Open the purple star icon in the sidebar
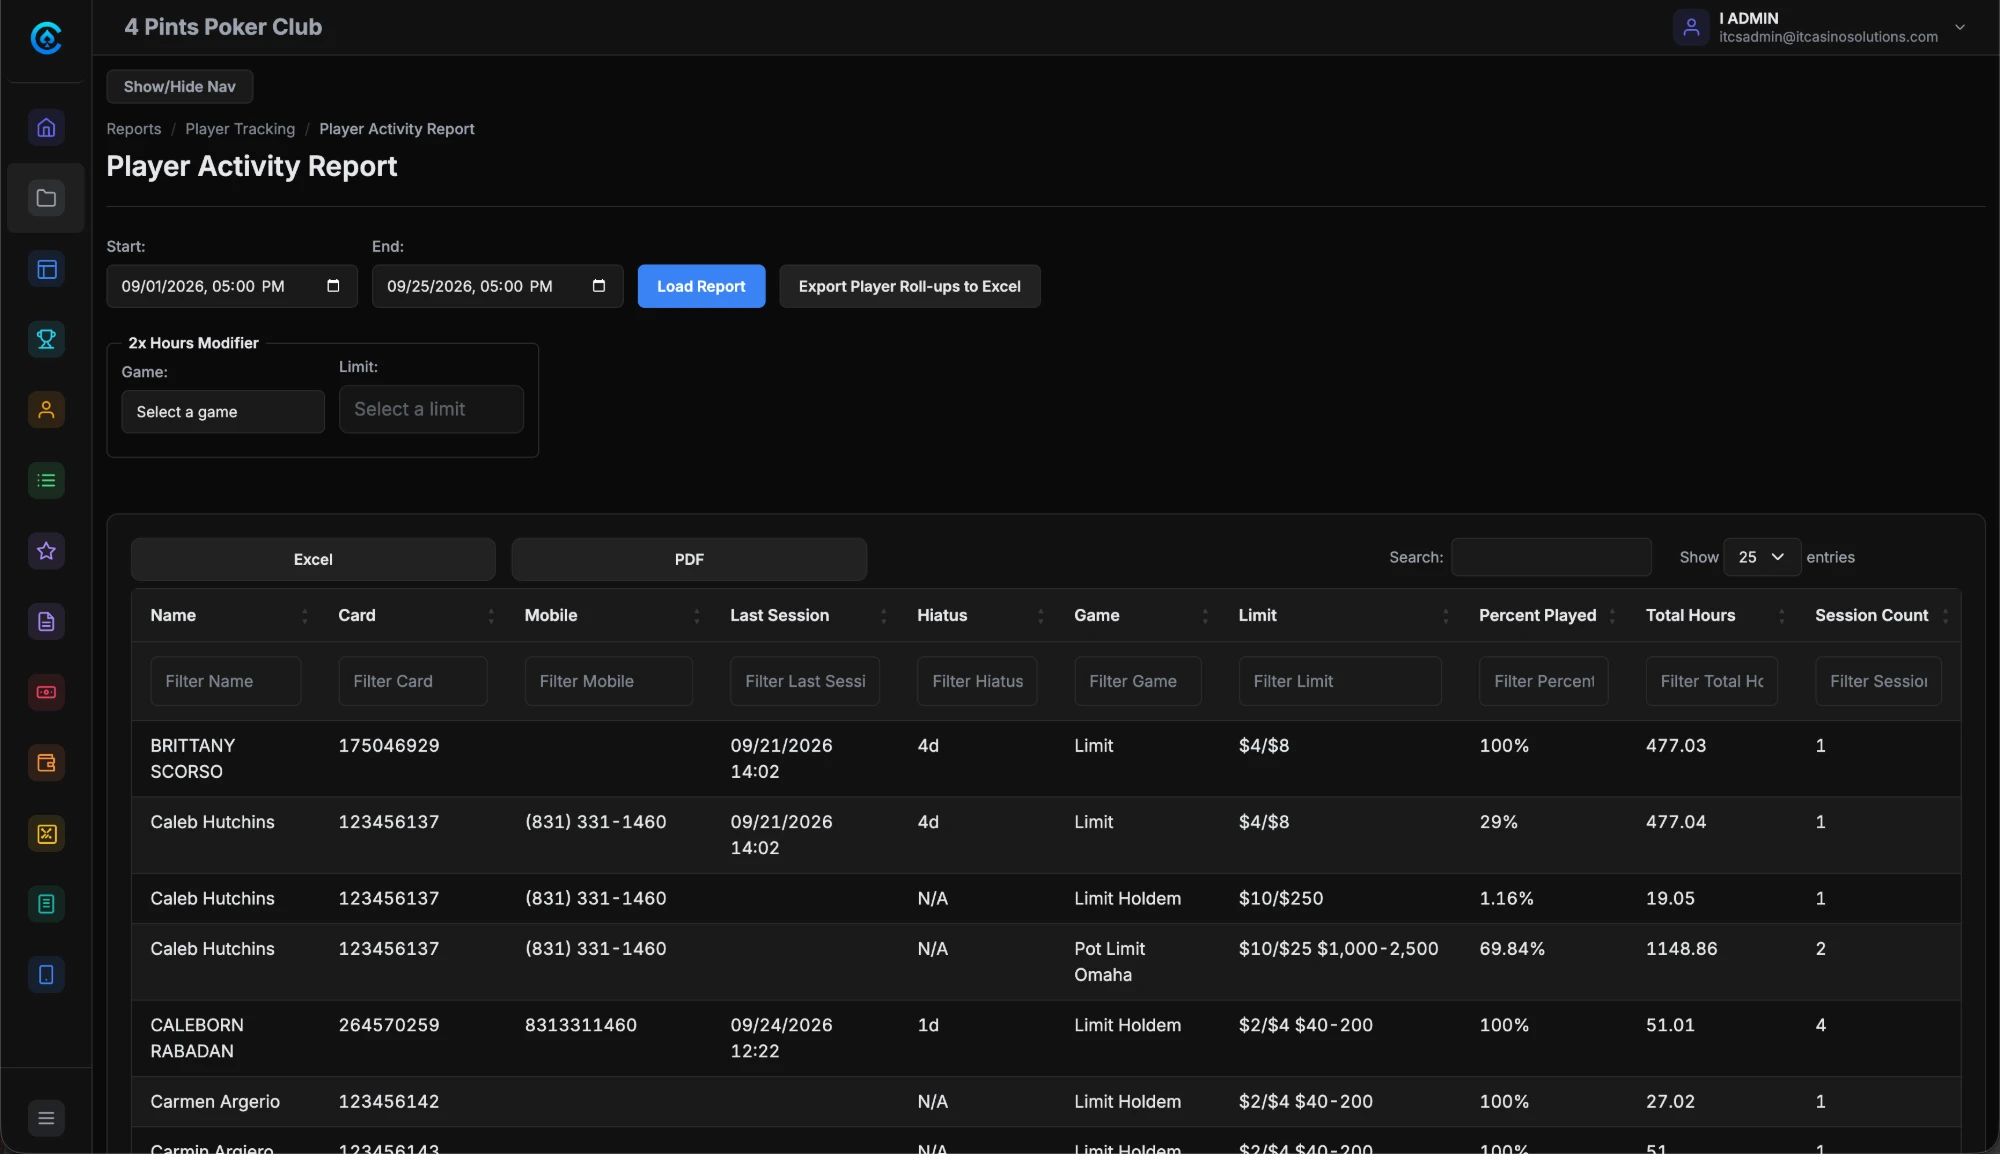Viewport: 2000px width, 1154px height. (46, 551)
